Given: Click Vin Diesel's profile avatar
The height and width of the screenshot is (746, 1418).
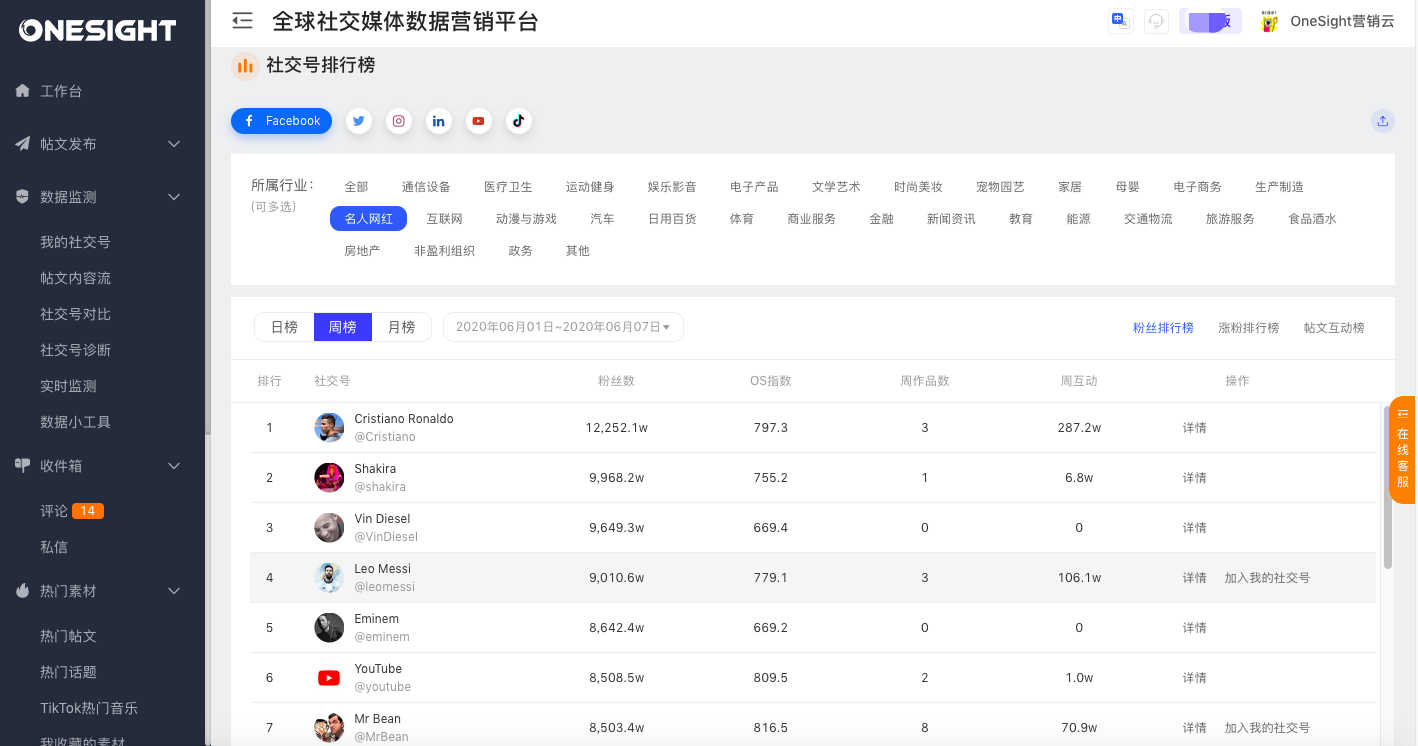Looking at the screenshot, I should coord(329,528).
